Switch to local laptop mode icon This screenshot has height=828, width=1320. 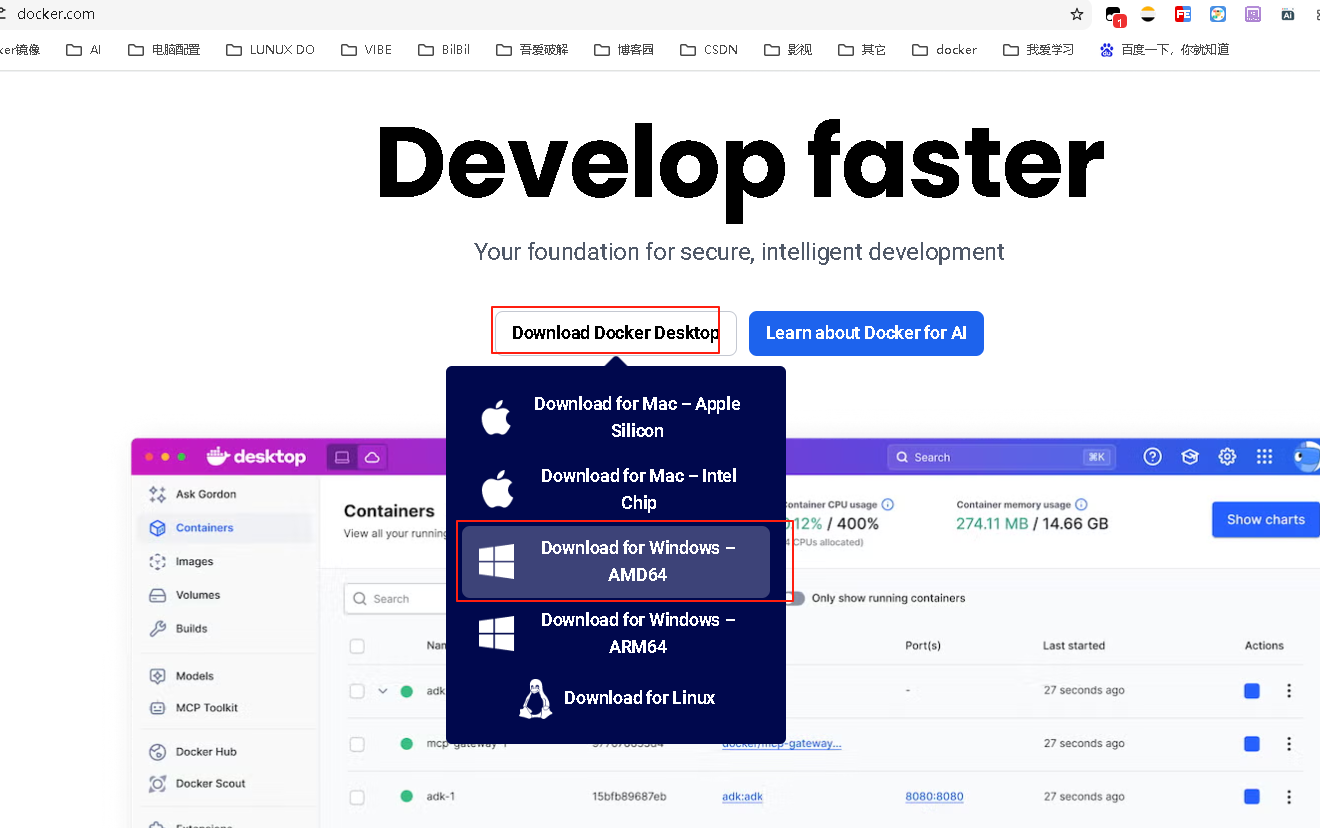[342, 457]
